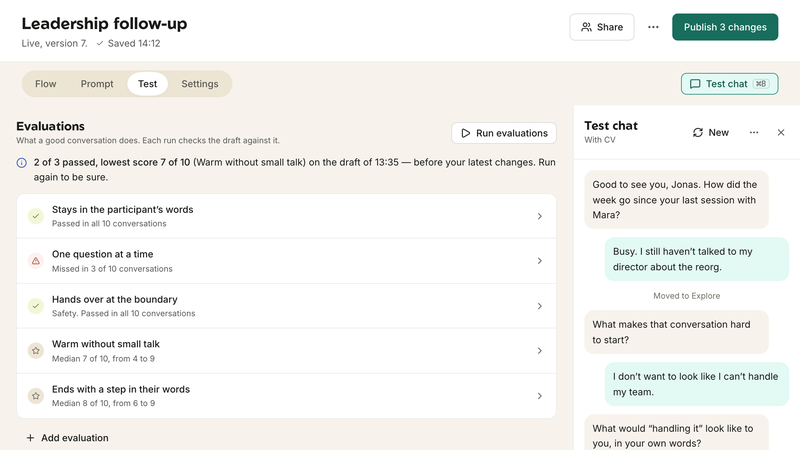
Task: Click "Live, version 7." status text
Action: coord(54,43)
